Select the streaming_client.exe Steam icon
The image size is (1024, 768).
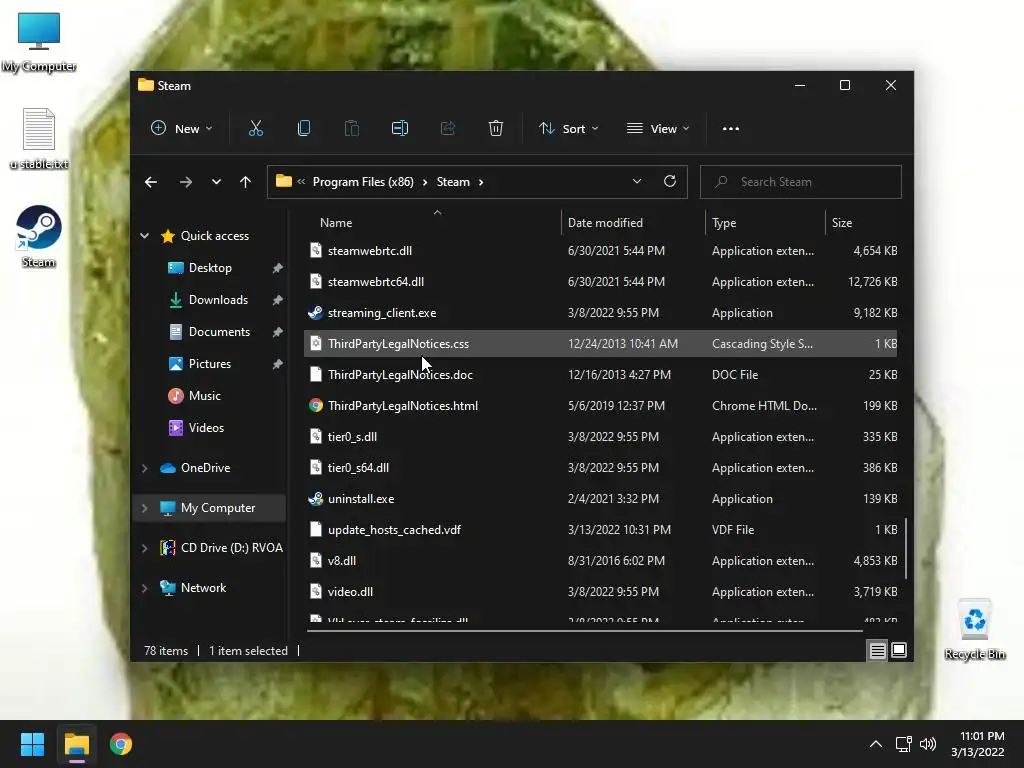point(315,313)
